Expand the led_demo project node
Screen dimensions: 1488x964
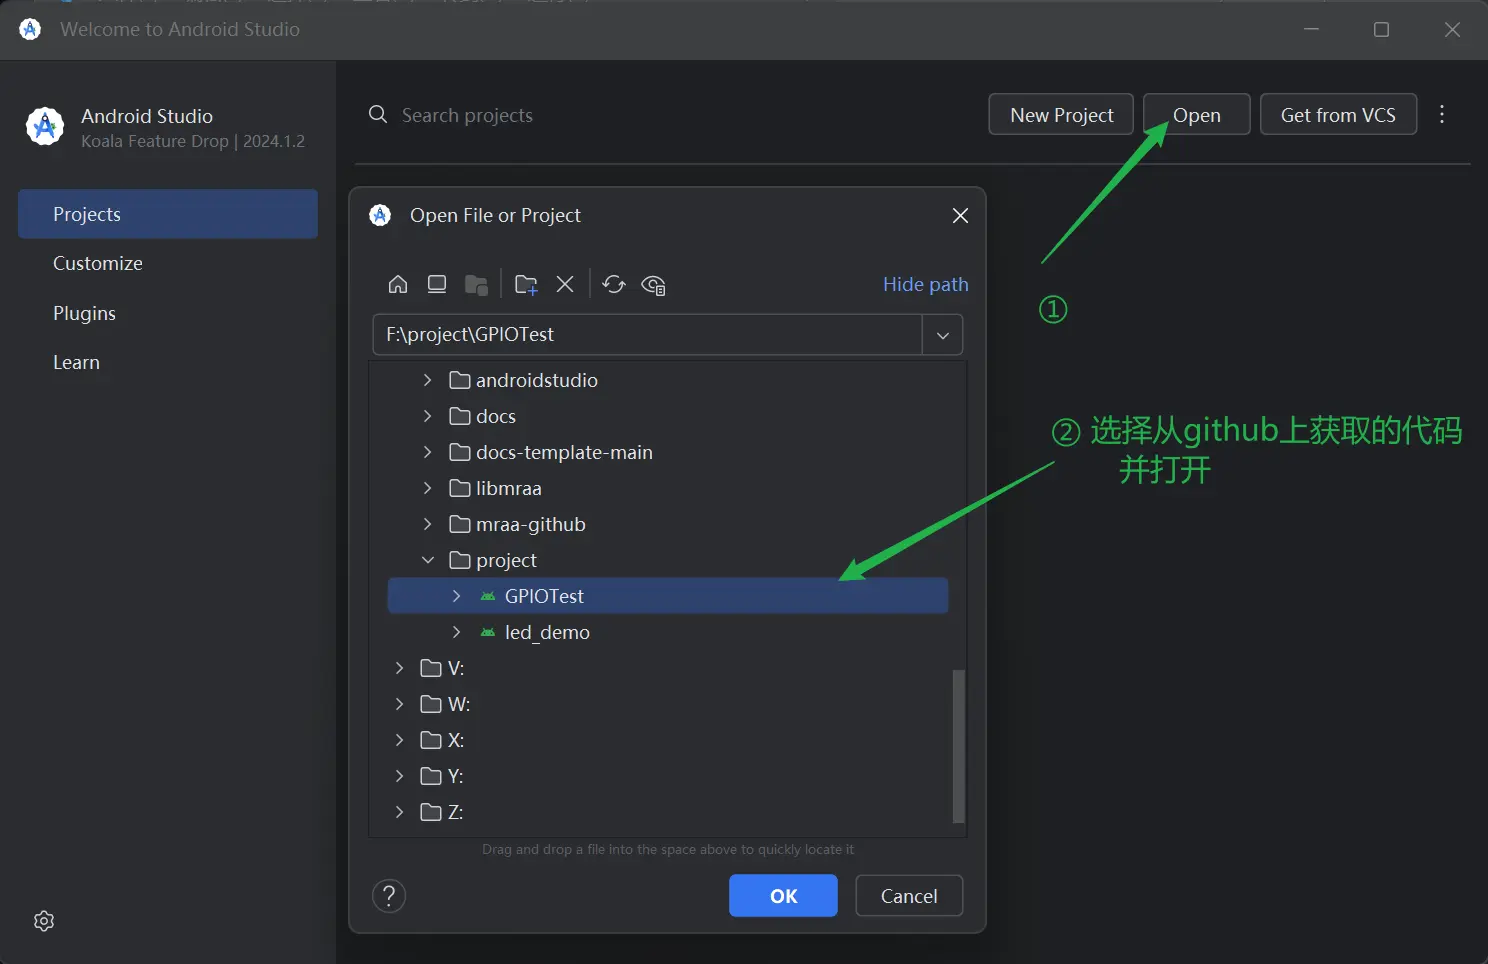457,632
